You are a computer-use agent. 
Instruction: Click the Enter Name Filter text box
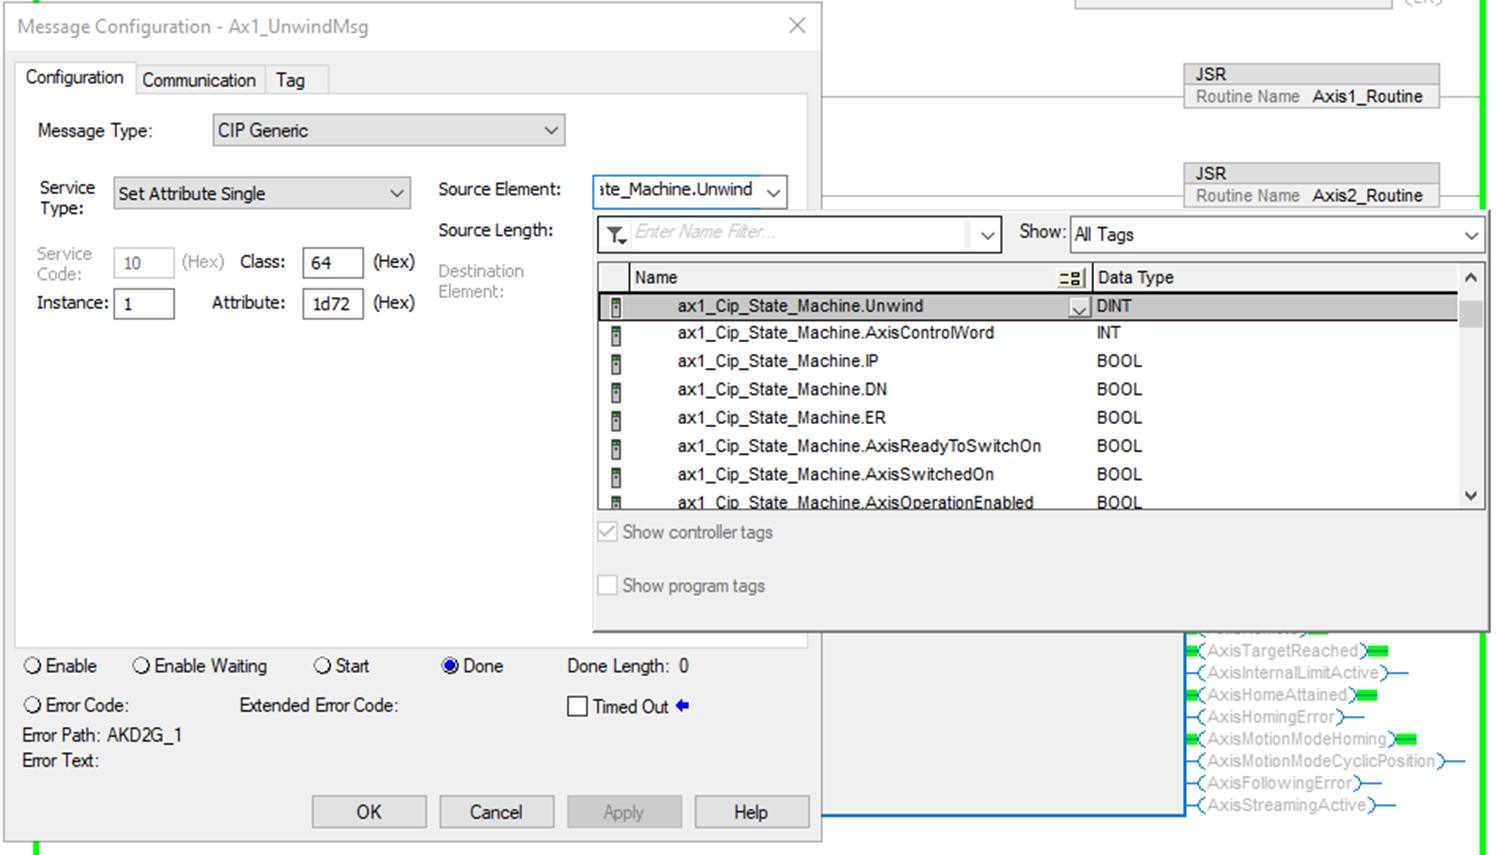(800, 233)
